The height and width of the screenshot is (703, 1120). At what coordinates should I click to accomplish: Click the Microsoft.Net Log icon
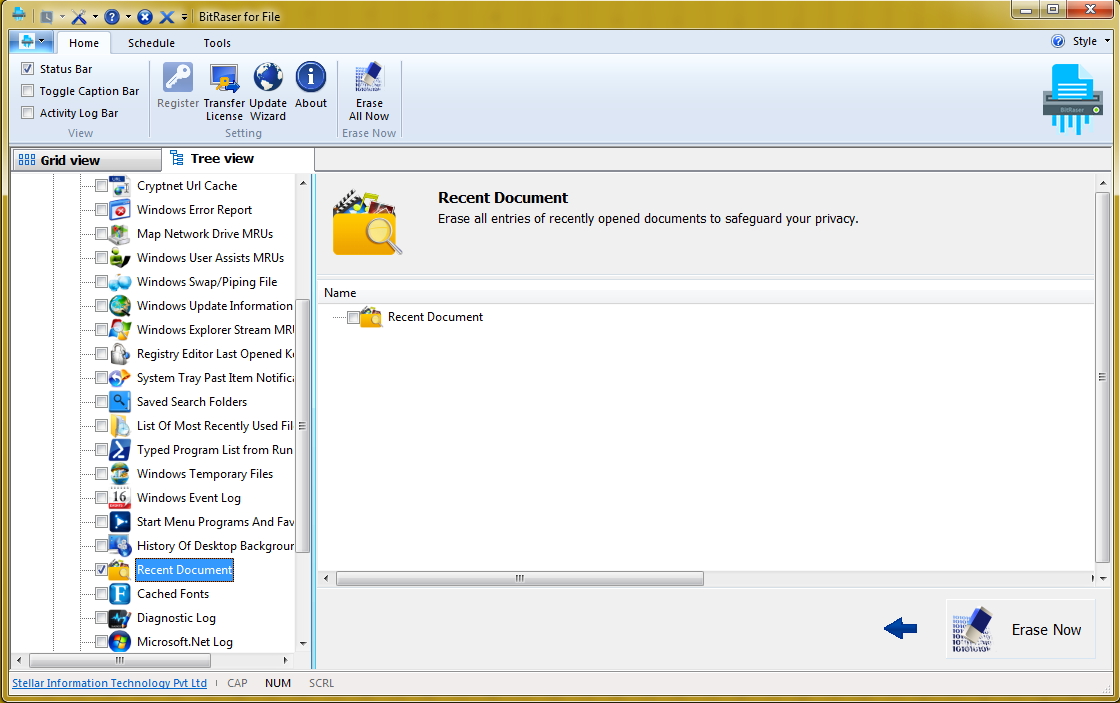point(120,642)
